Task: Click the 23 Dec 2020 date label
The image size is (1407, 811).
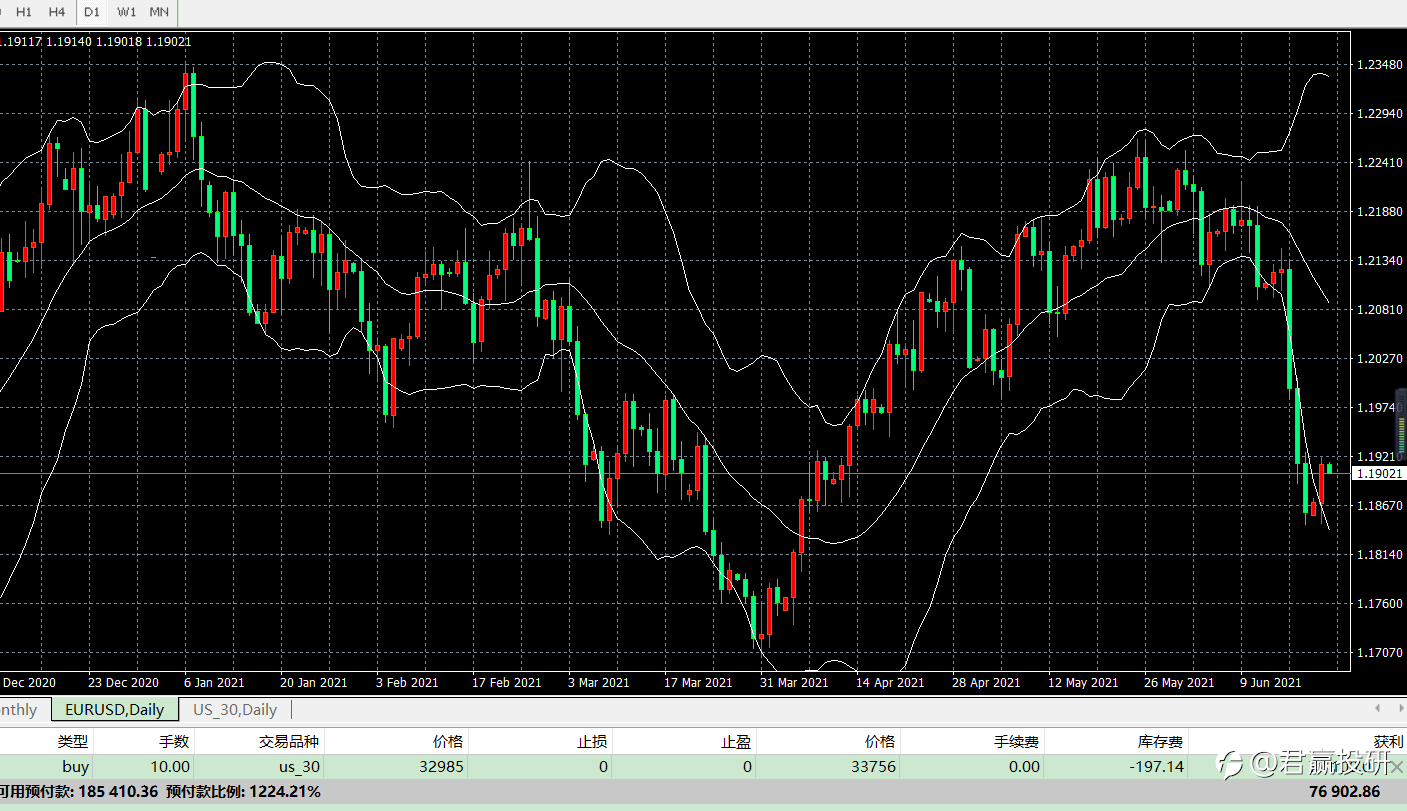Action: [123, 683]
